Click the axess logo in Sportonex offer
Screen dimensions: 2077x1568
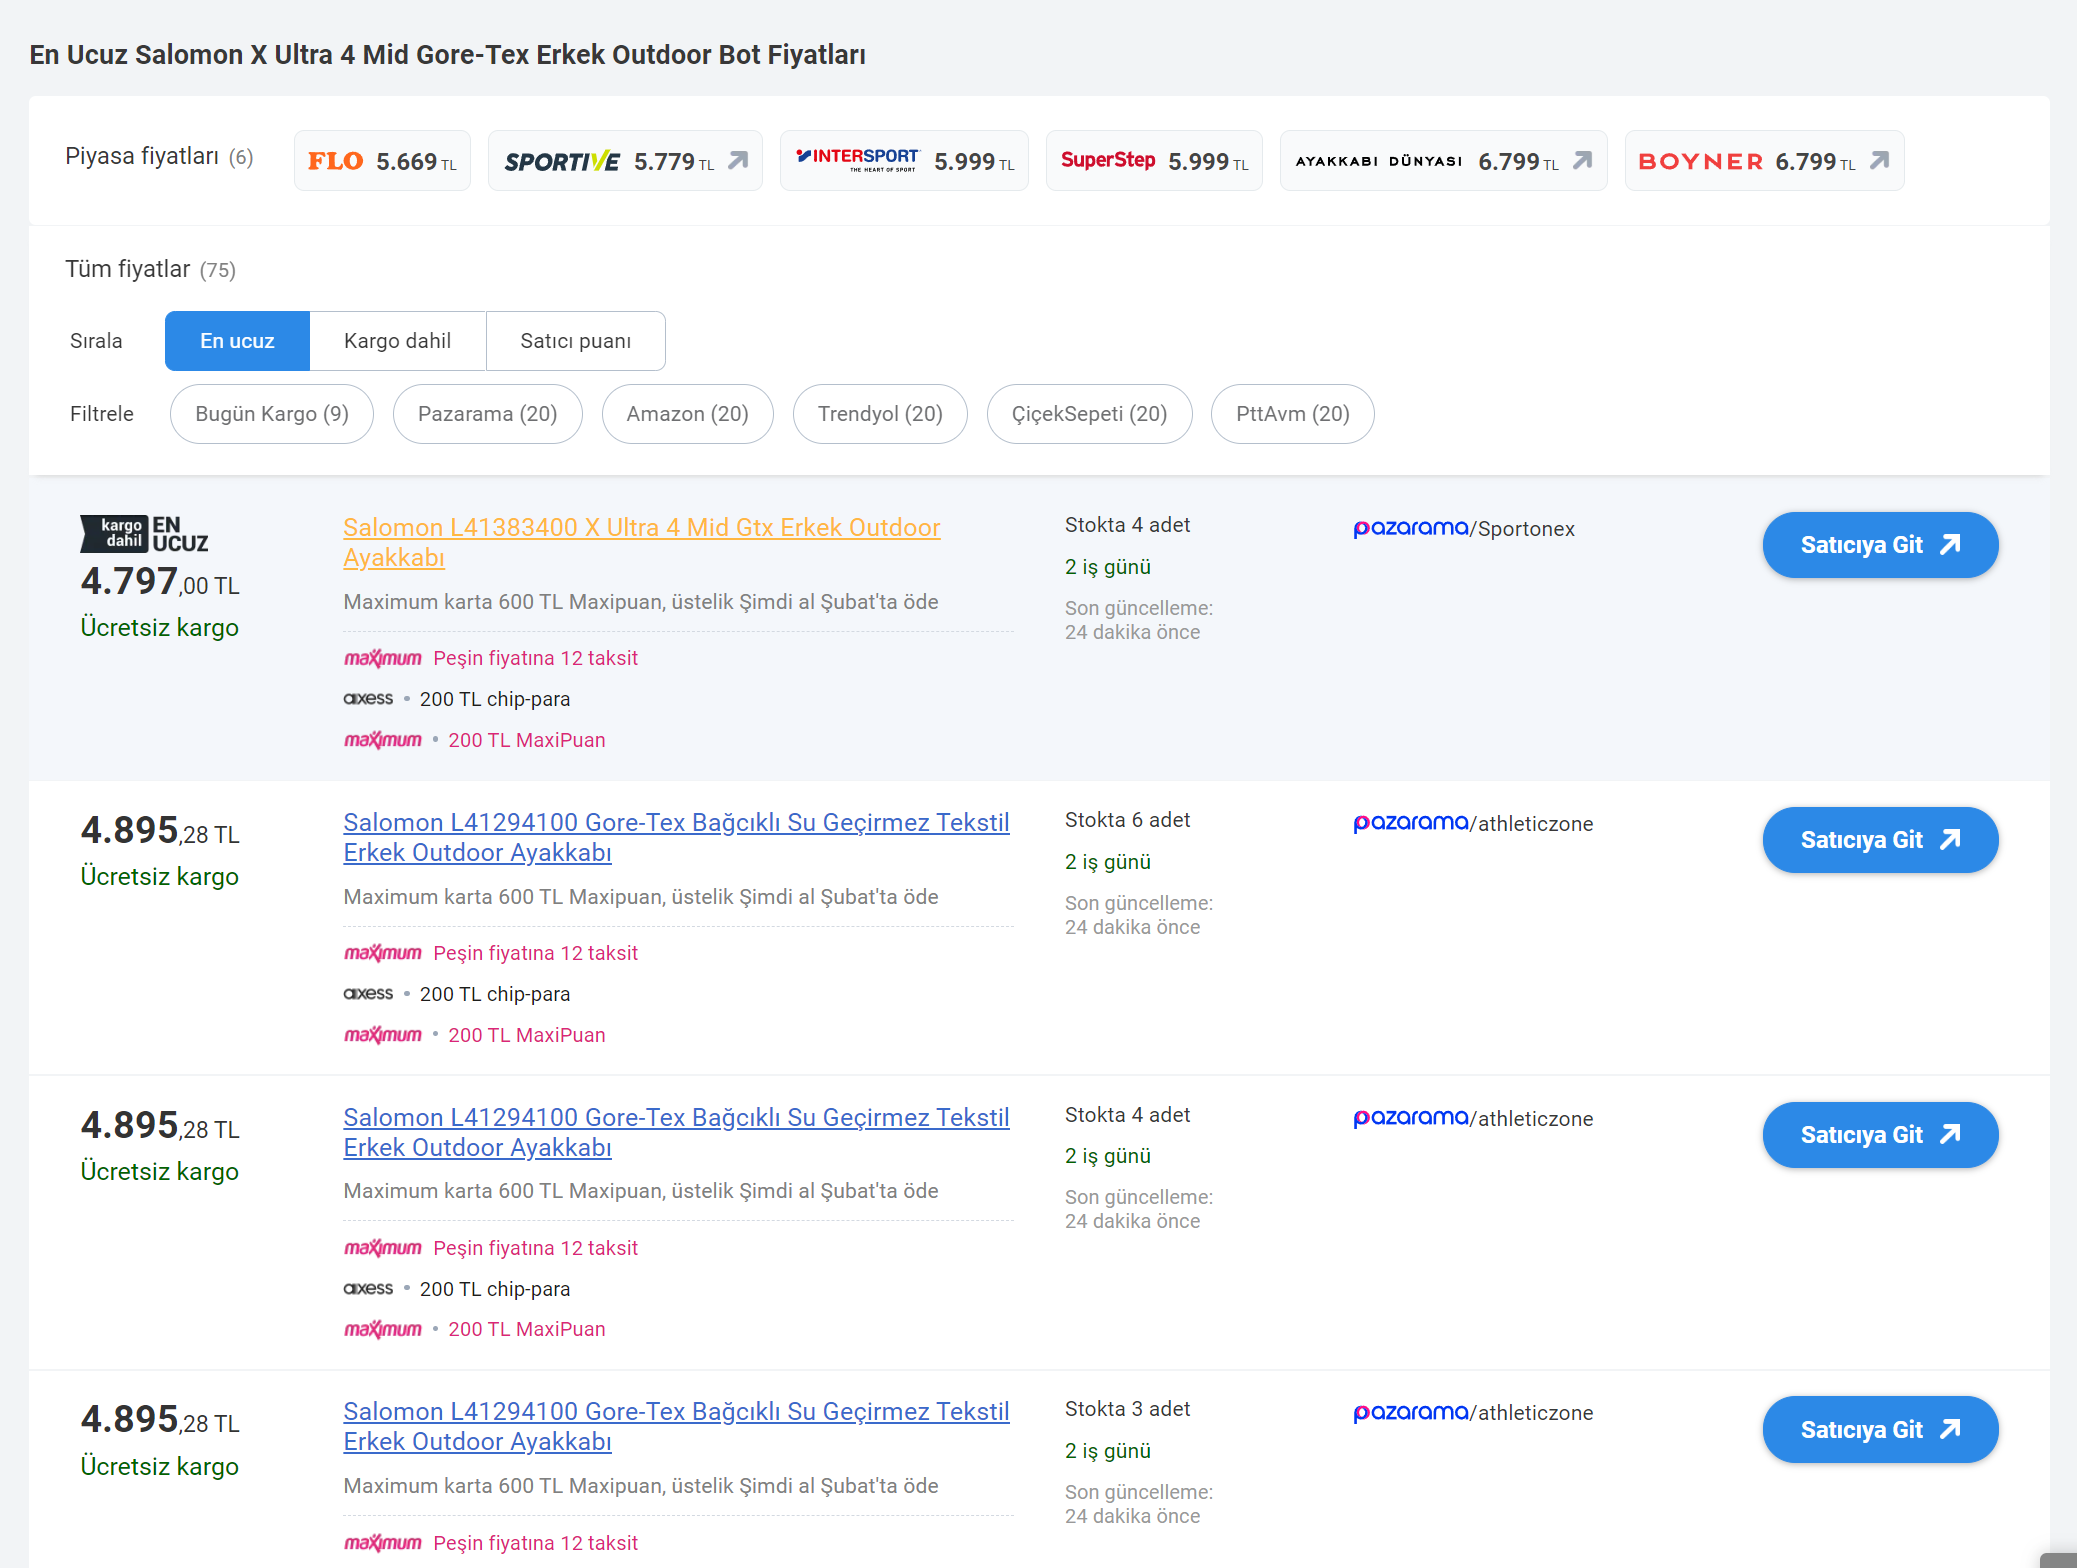(368, 698)
